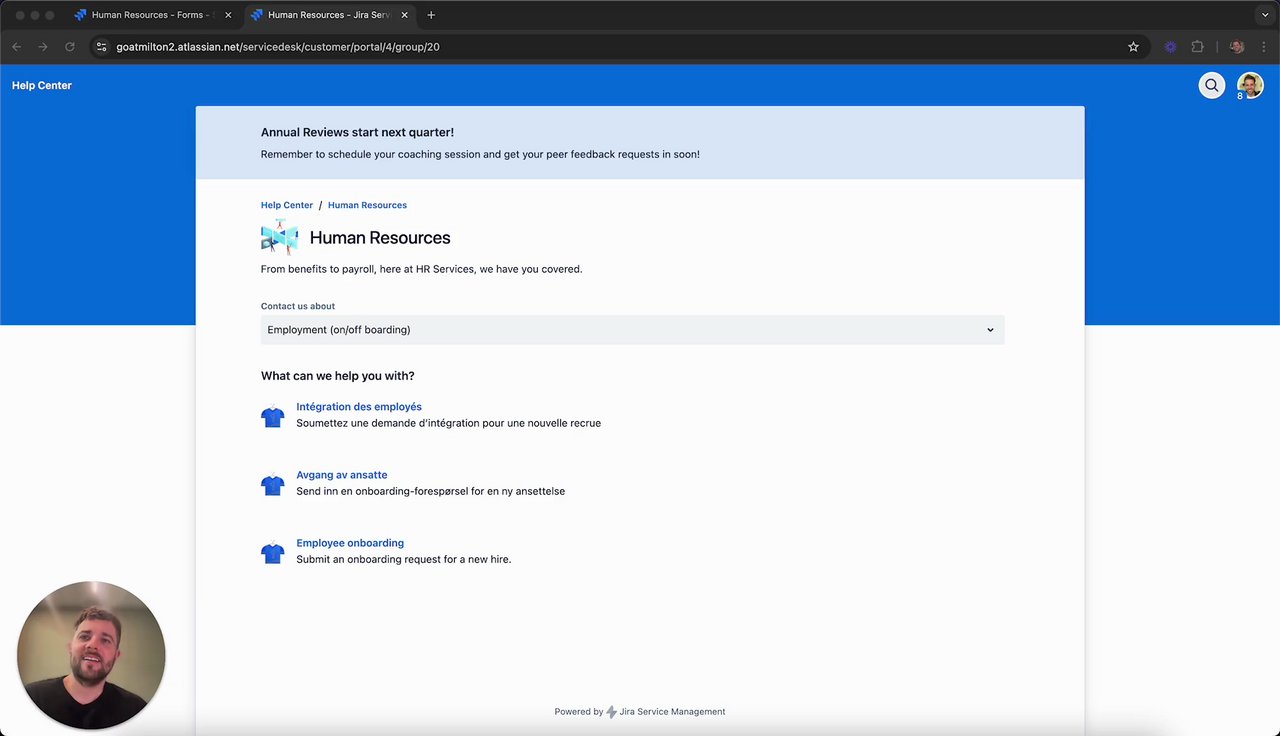Click the shirt icon beside Employee onboarding
Viewport: 1280px width, 736px height.
[273, 552]
